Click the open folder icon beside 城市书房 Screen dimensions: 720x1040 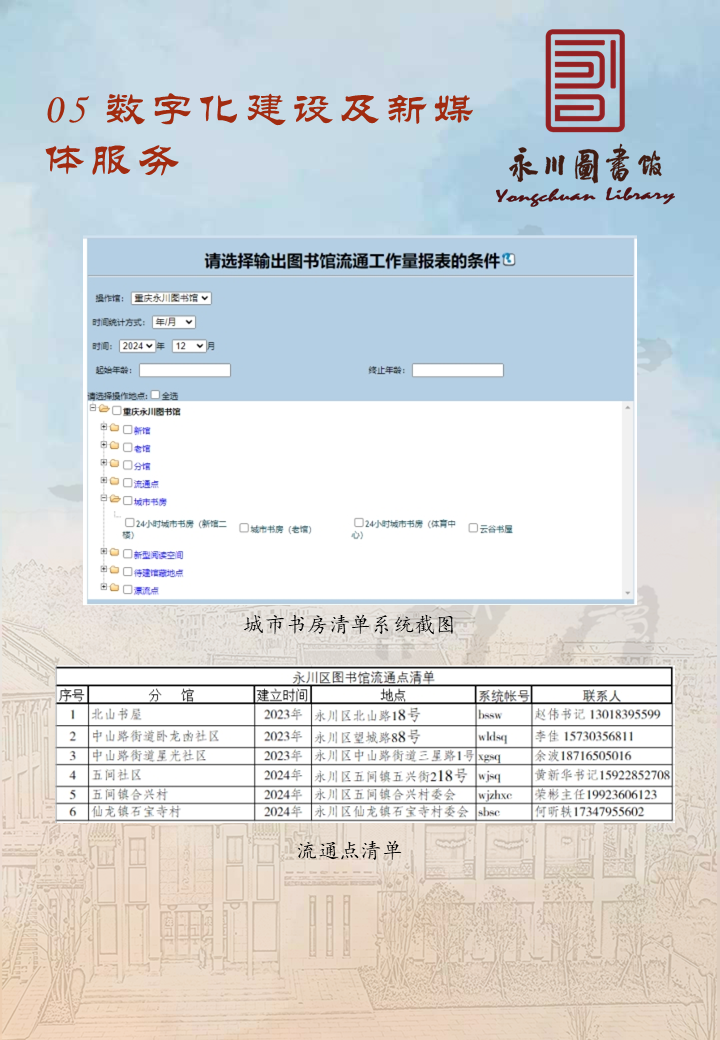115,499
